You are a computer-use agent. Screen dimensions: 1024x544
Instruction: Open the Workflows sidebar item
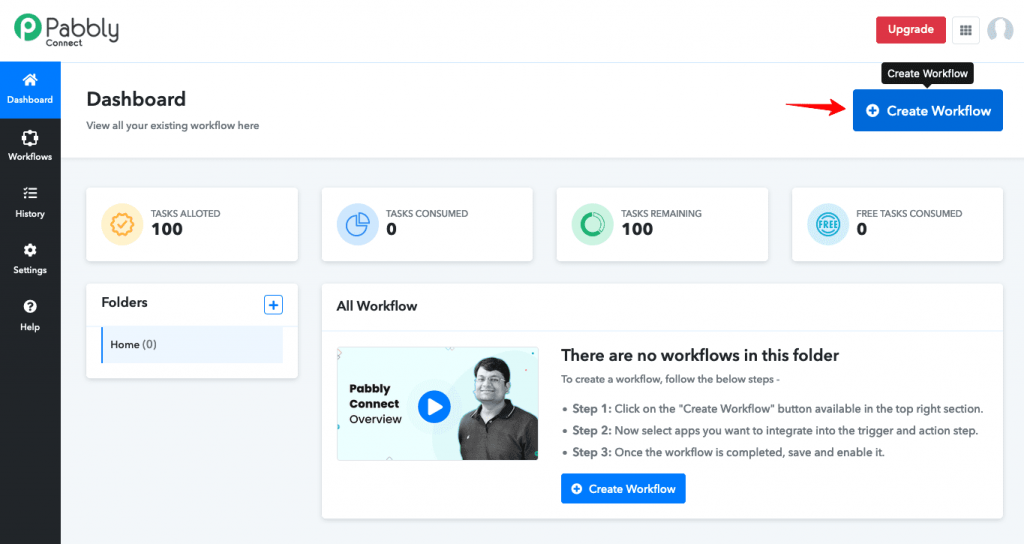pos(30,146)
